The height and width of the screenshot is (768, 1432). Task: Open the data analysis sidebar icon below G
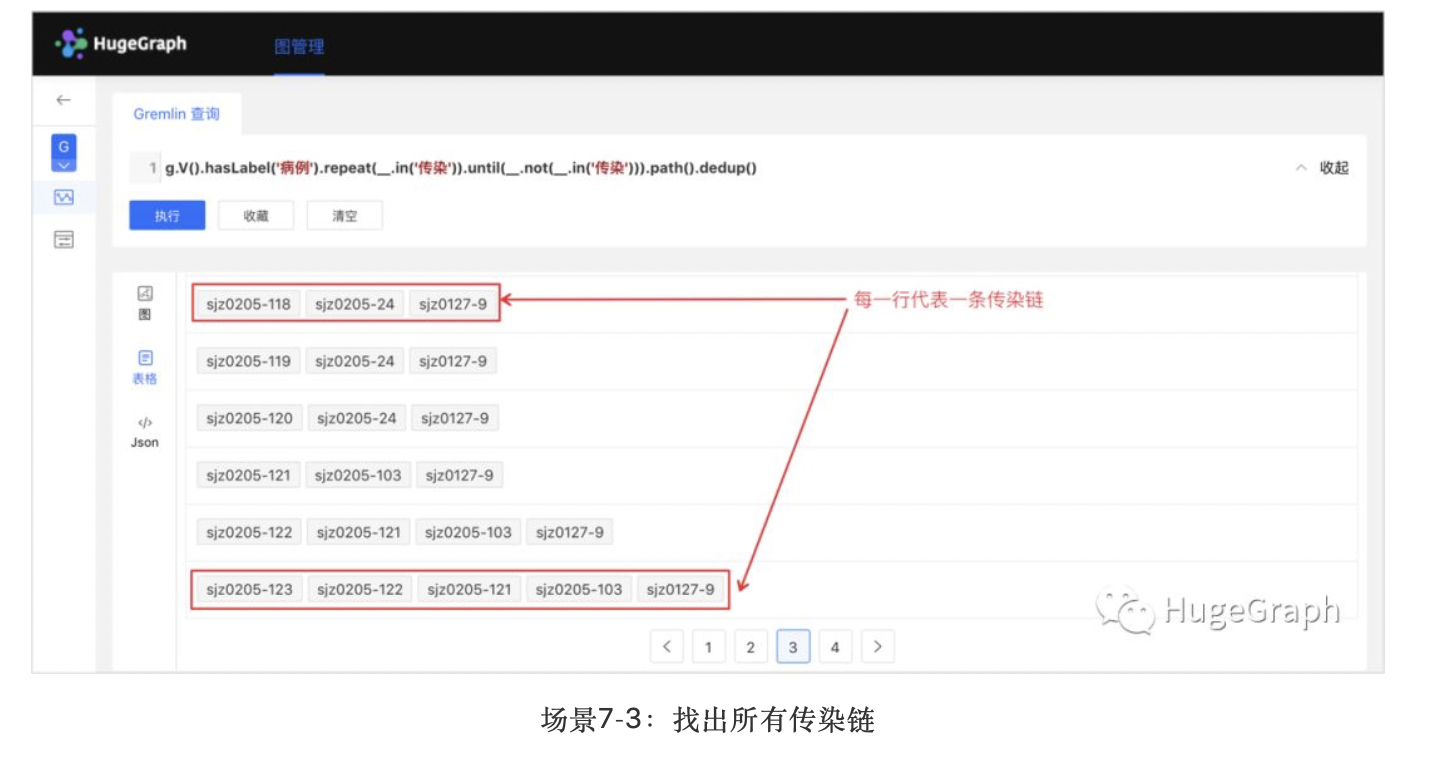(64, 197)
